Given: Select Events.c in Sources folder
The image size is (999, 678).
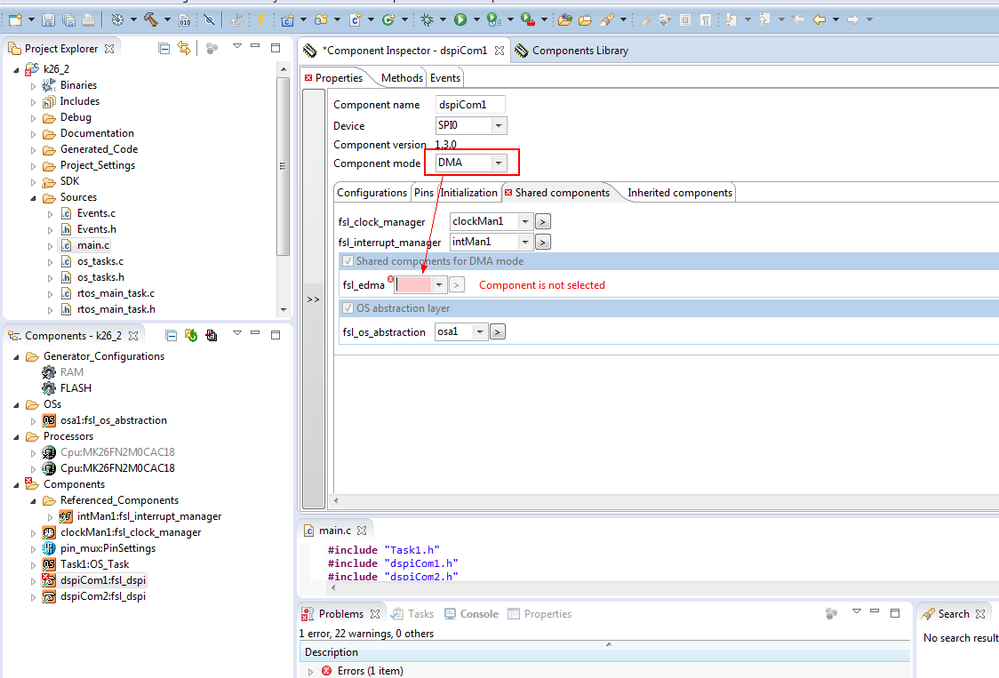Looking at the screenshot, I should (x=96, y=213).
